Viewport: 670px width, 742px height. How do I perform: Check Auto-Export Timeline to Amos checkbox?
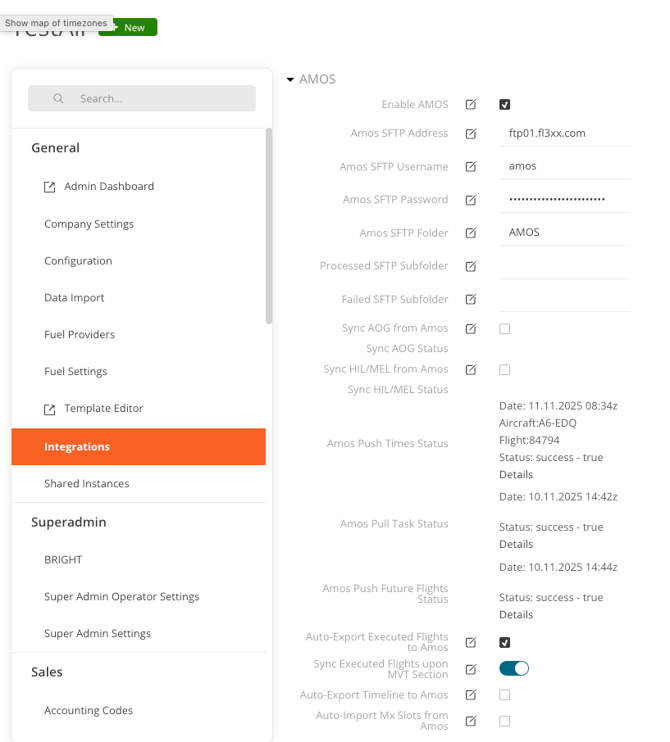(505, 695)
